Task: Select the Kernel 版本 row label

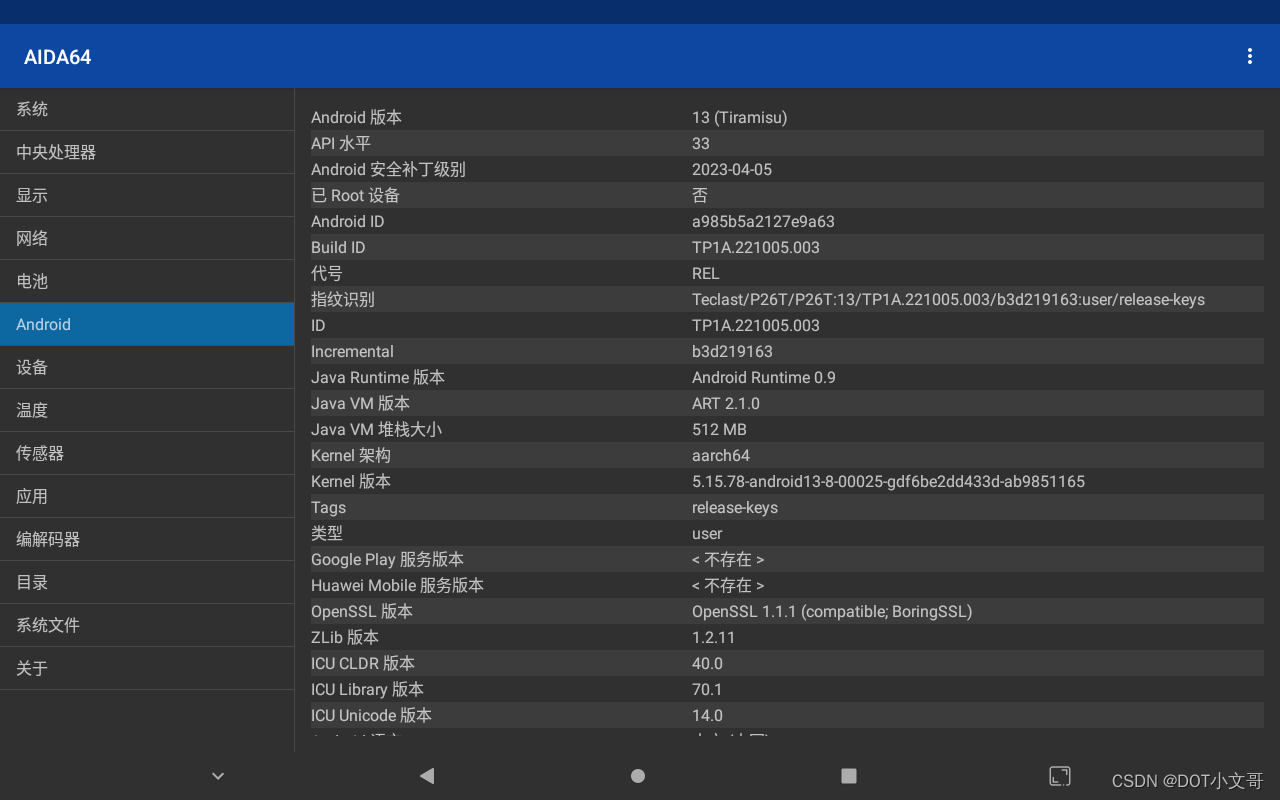Action: pyautogui.click(x=351, y=481)
